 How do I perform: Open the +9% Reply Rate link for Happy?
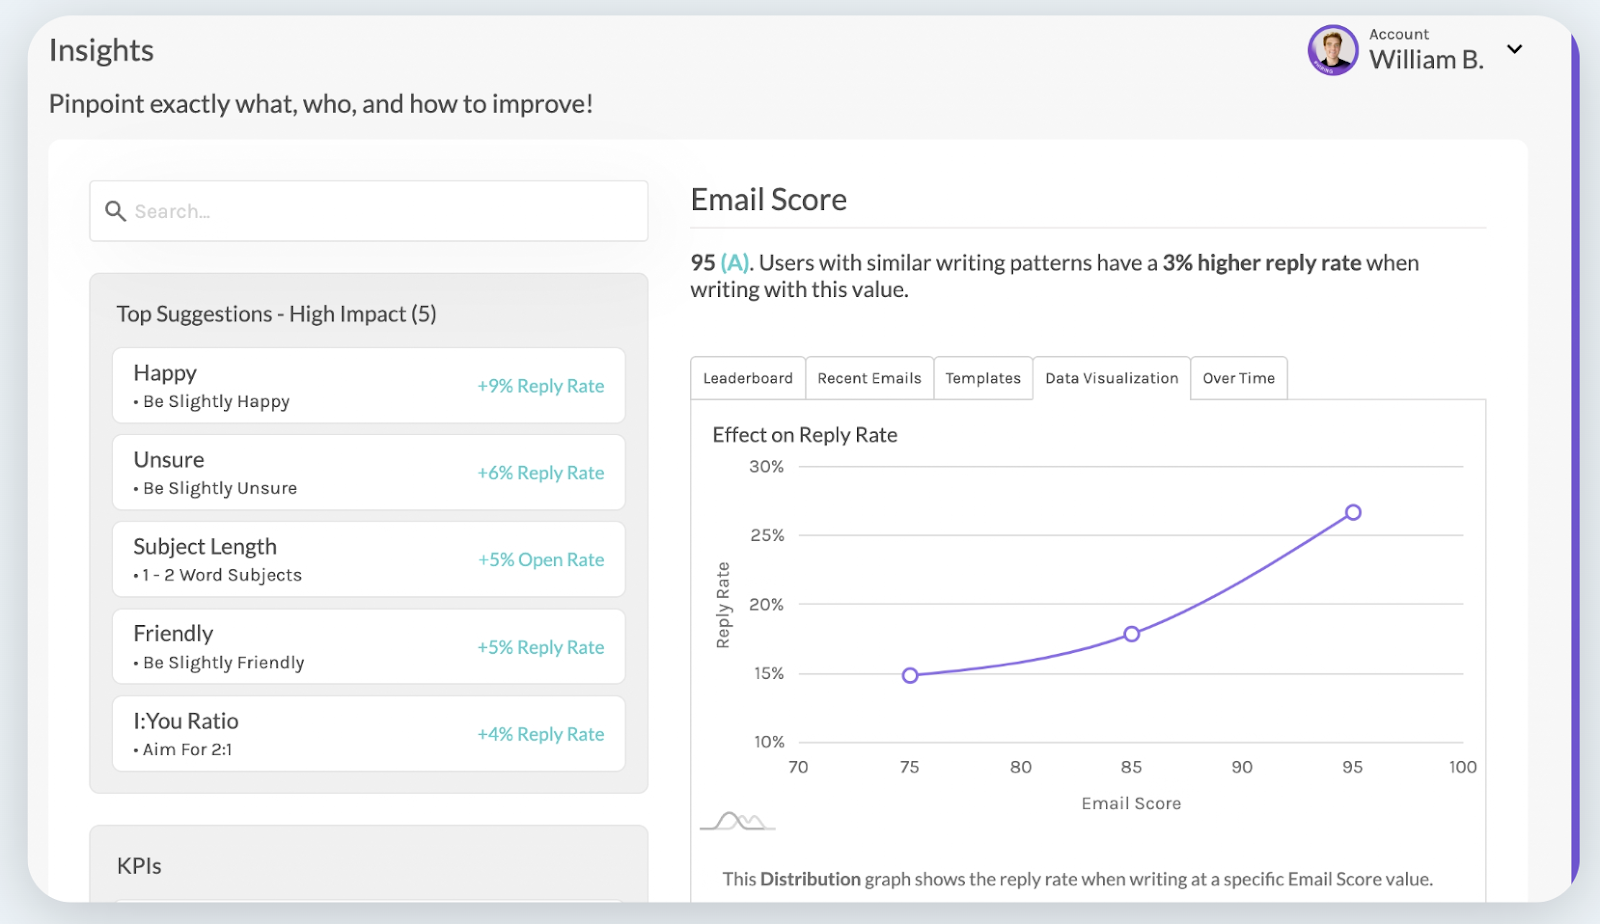pos(540,385)
